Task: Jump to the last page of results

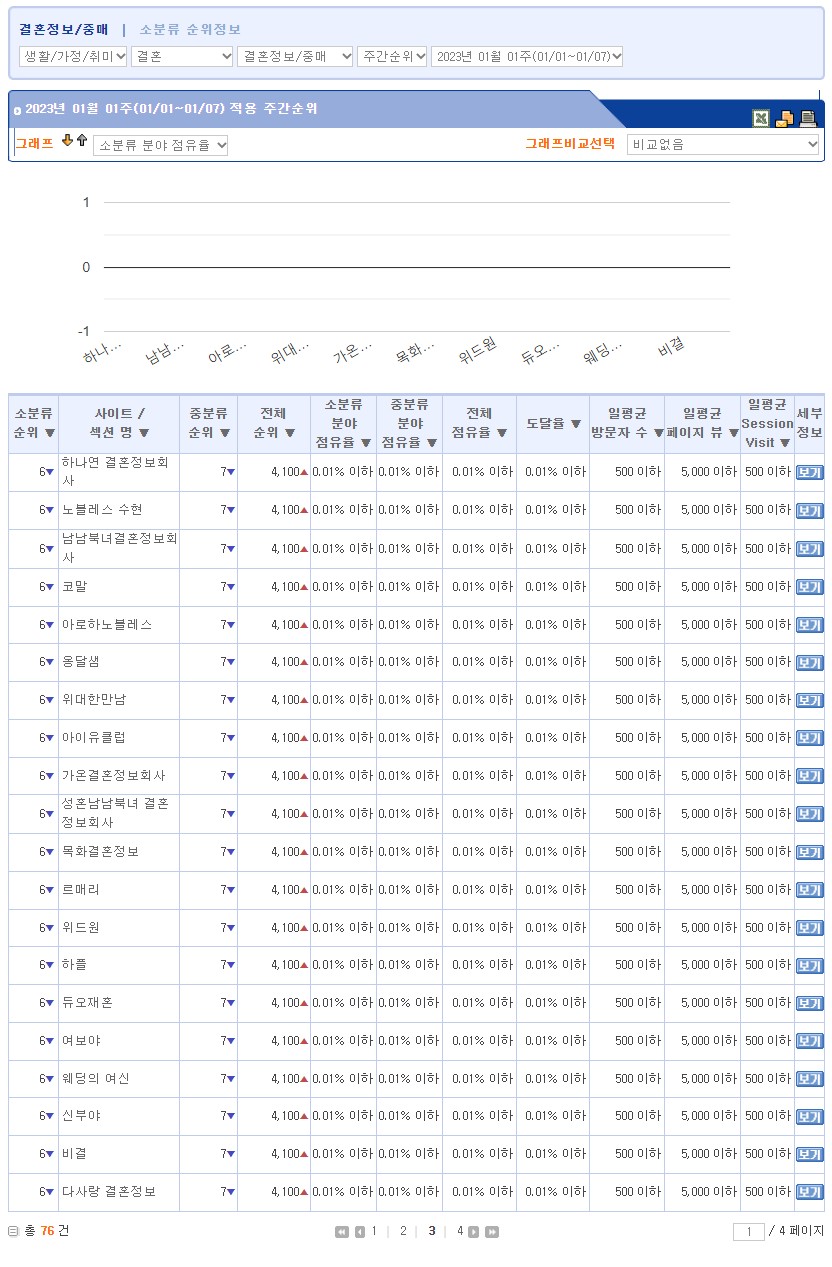Action: [x=492, y=1232]
